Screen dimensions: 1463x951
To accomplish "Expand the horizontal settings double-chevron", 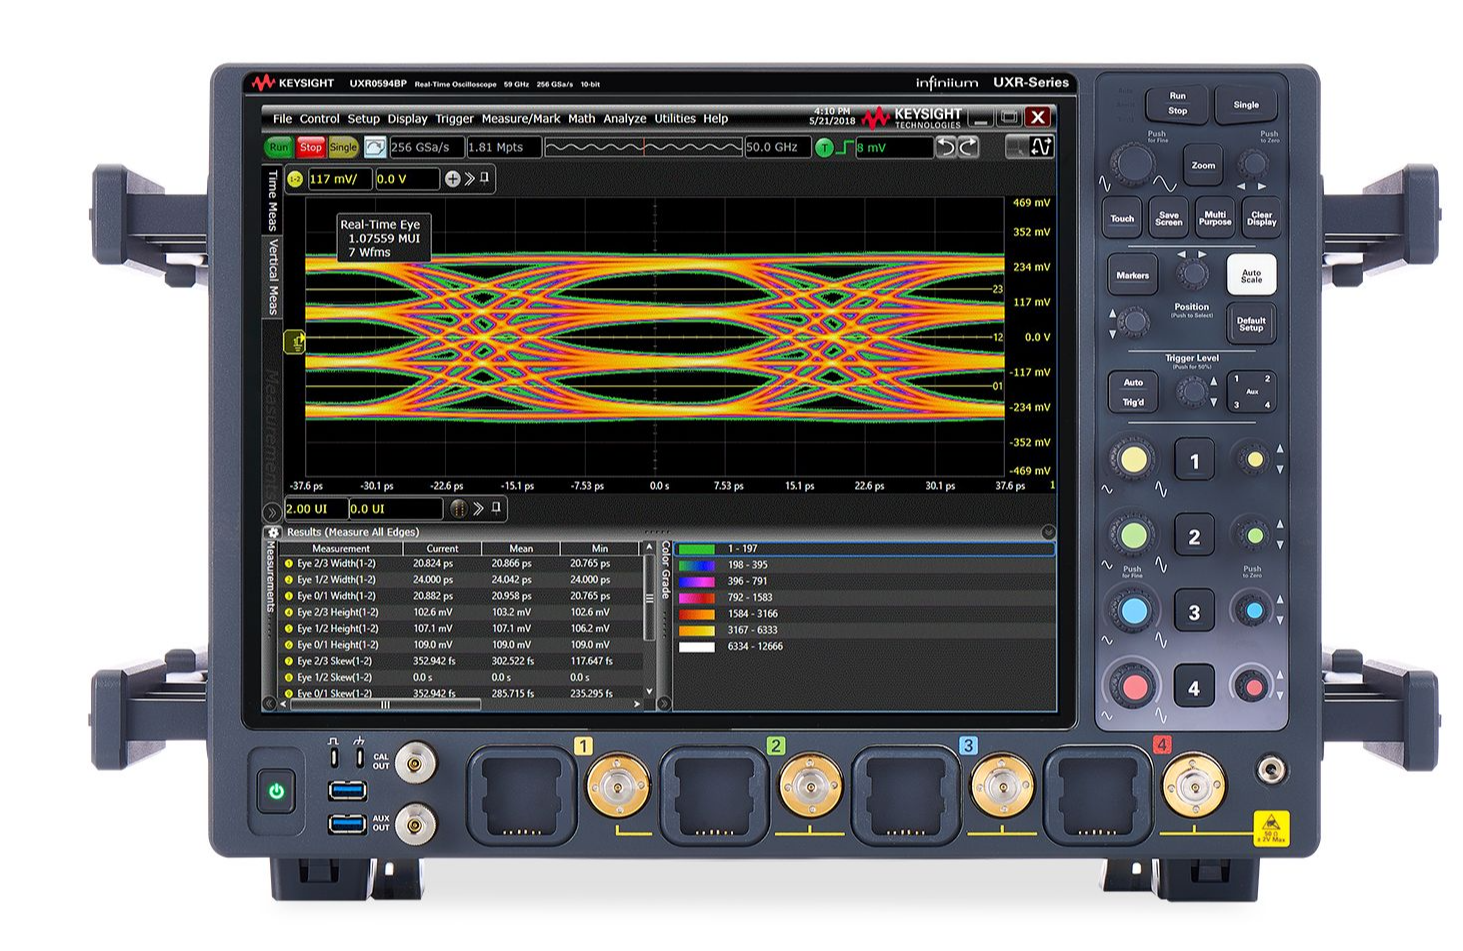I will click(x=478, y=509).
